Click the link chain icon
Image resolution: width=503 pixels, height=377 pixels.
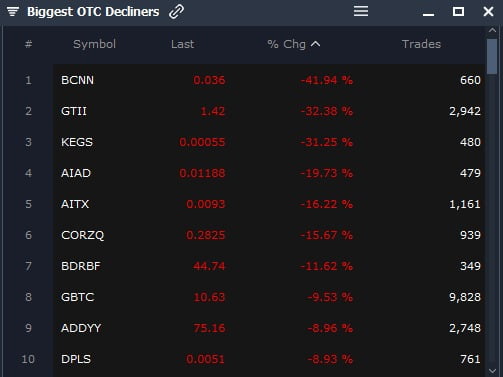(176, 12)
